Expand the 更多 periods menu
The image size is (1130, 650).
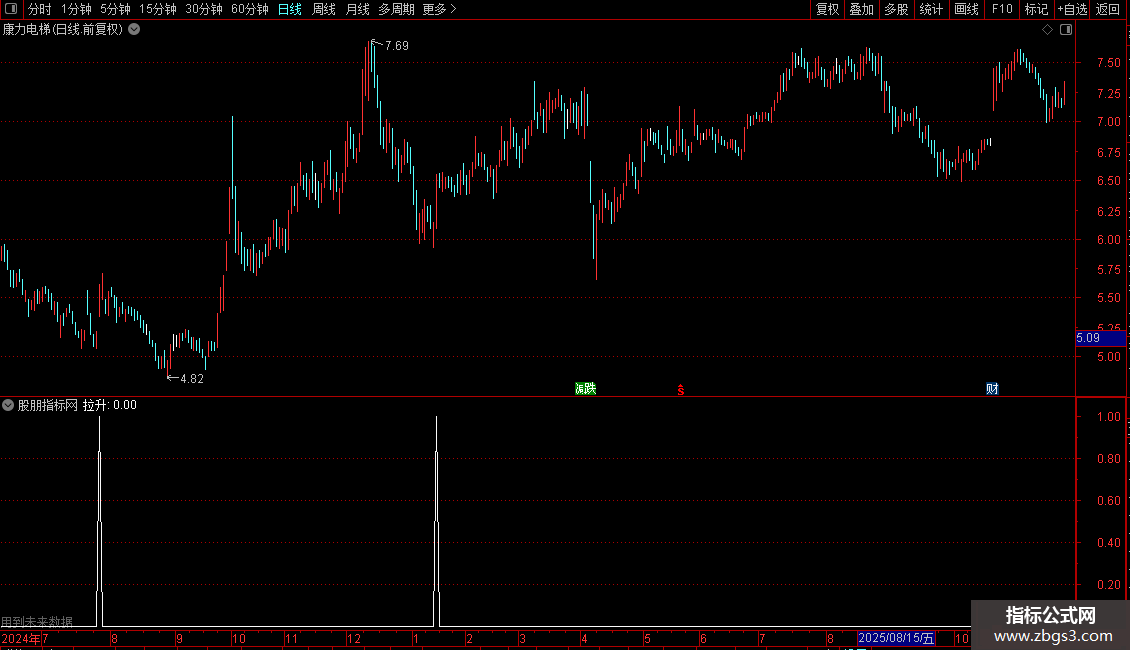pos(440,9)
